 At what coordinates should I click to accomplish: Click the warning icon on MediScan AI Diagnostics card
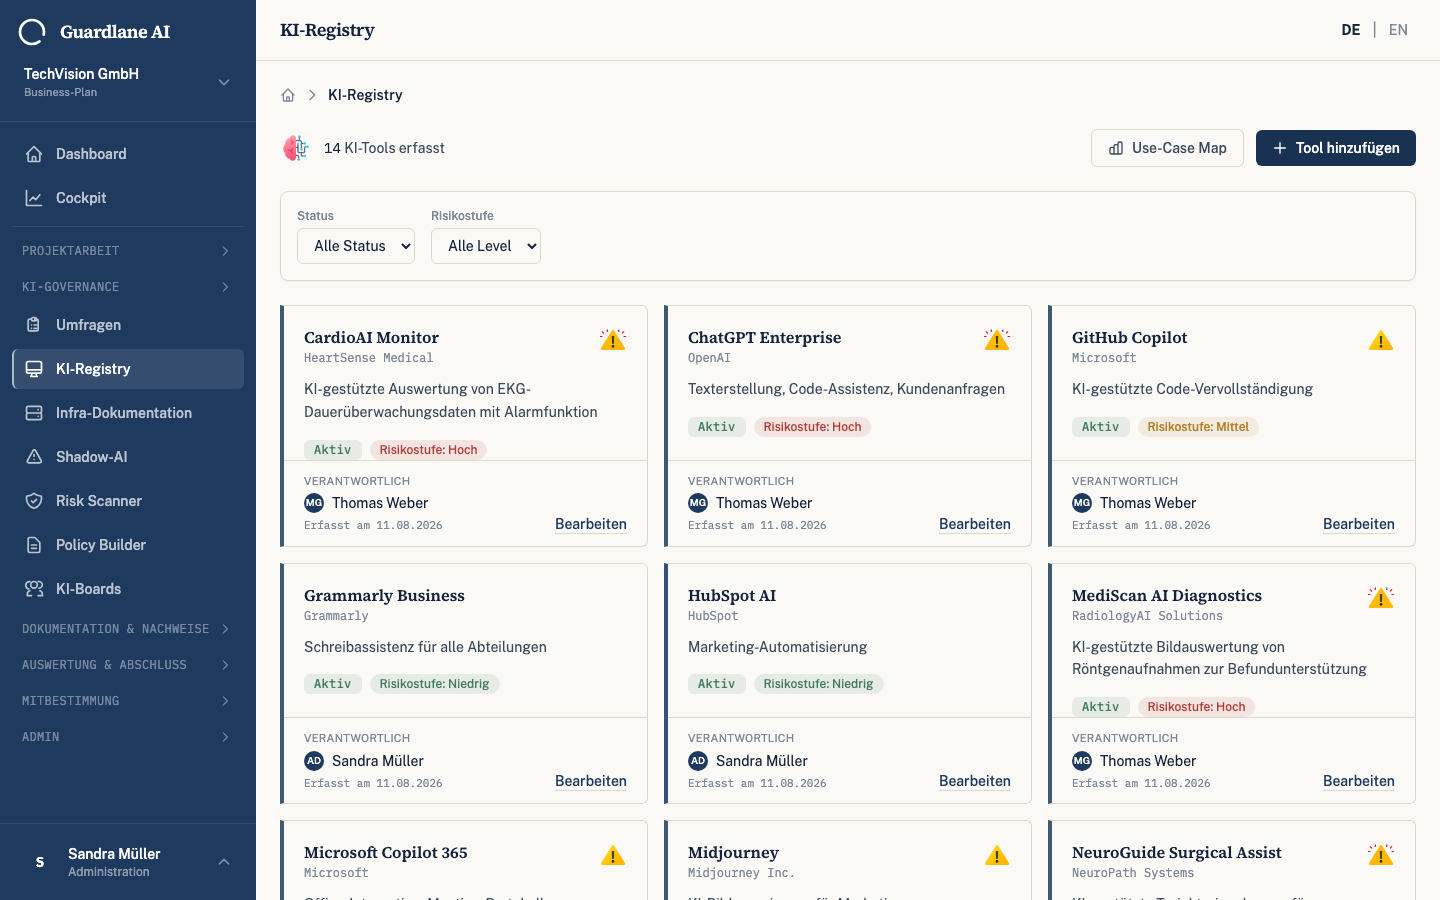pos(1381,598)
